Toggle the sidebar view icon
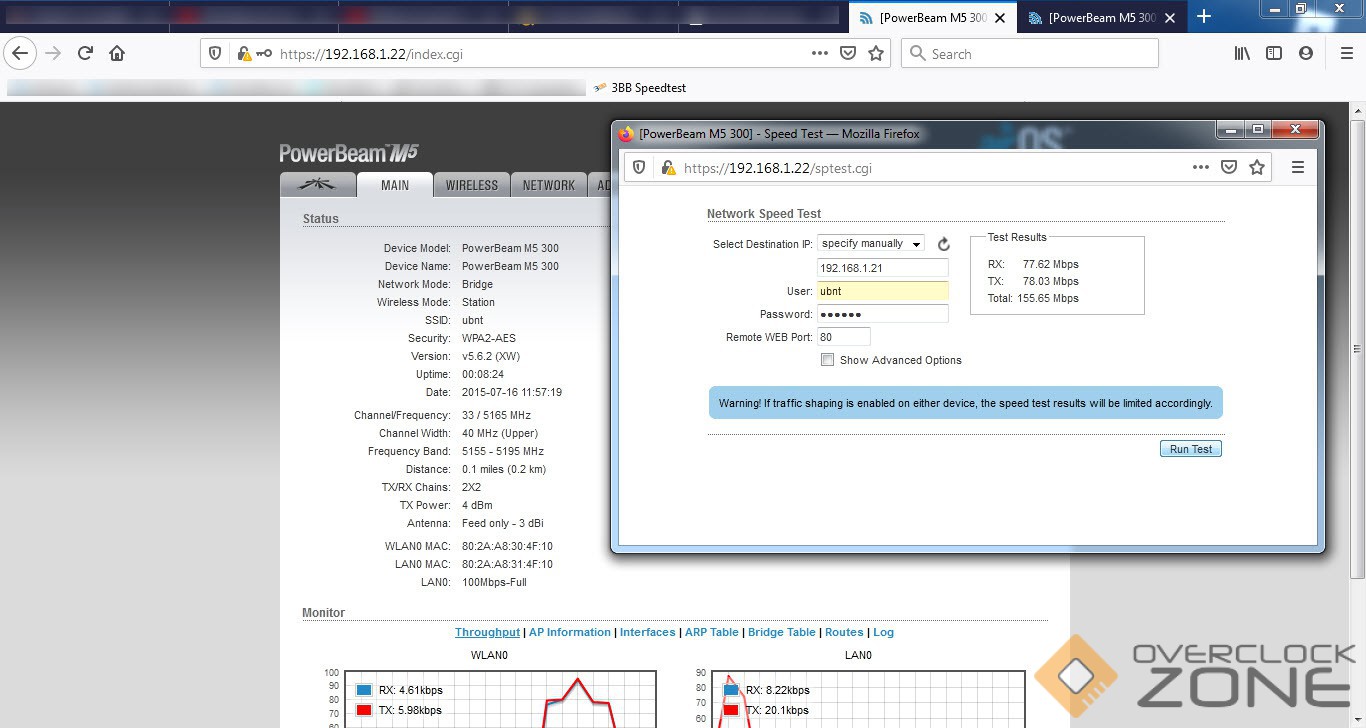Screen dimensions: 1366x728 (x=1274, y=54)
